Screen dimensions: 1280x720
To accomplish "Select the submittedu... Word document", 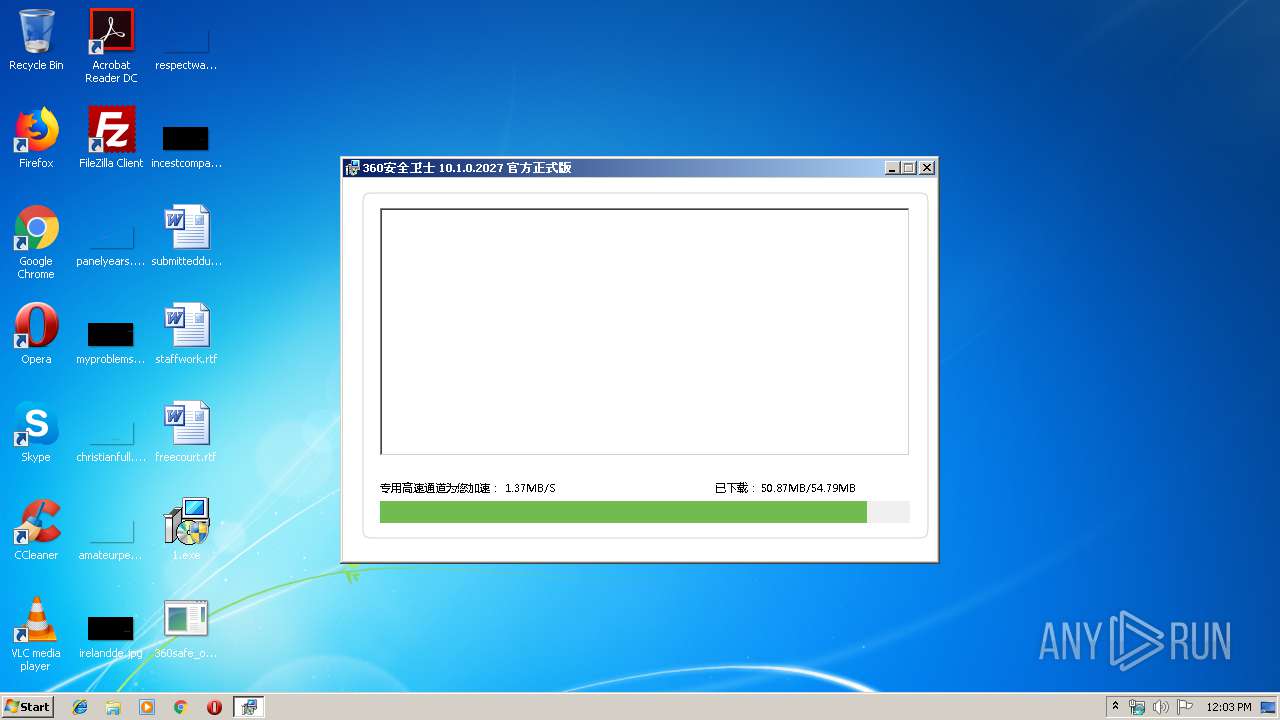I will click(x=186, y=236).
